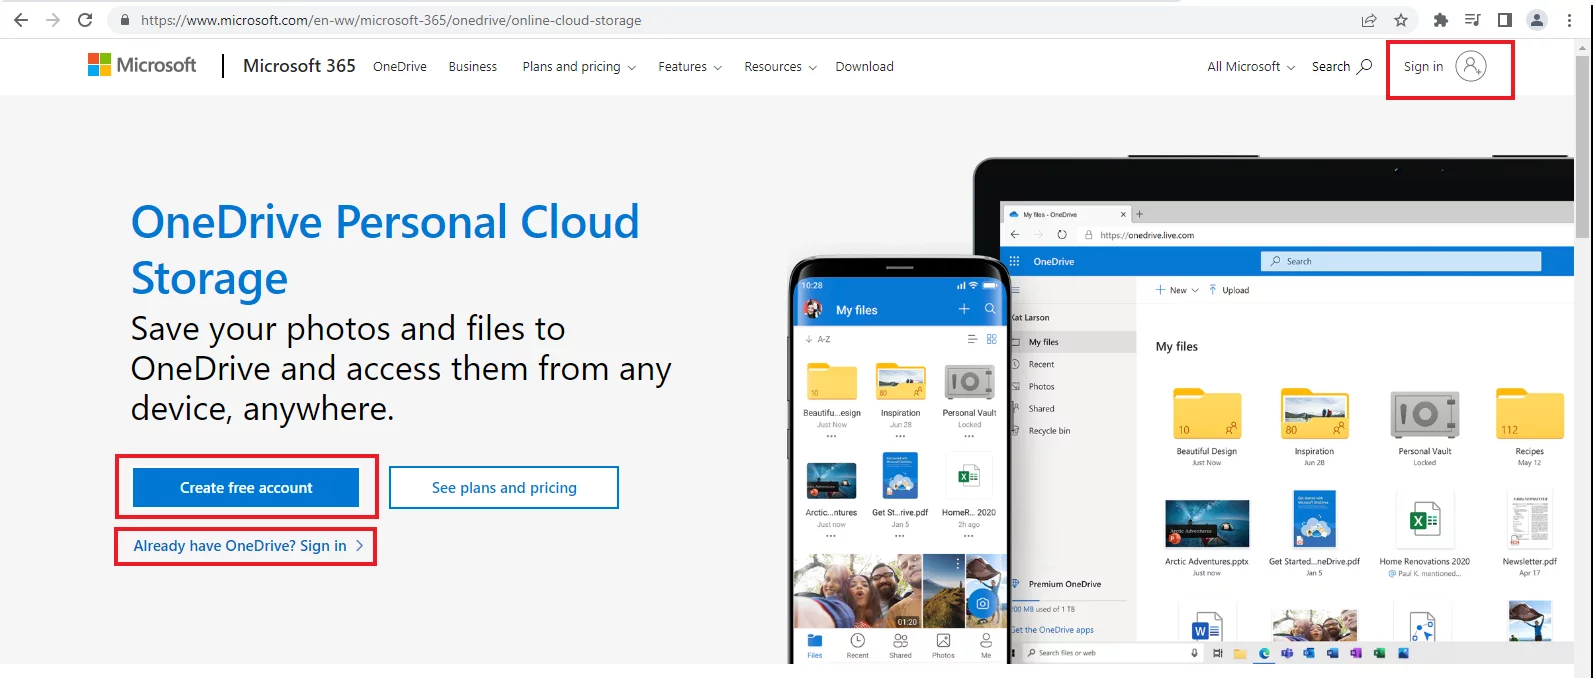Image resolution: width=1595 pixels, height=678 pixels.
Task: Open the Business nav item
Action: coord(473,67)
